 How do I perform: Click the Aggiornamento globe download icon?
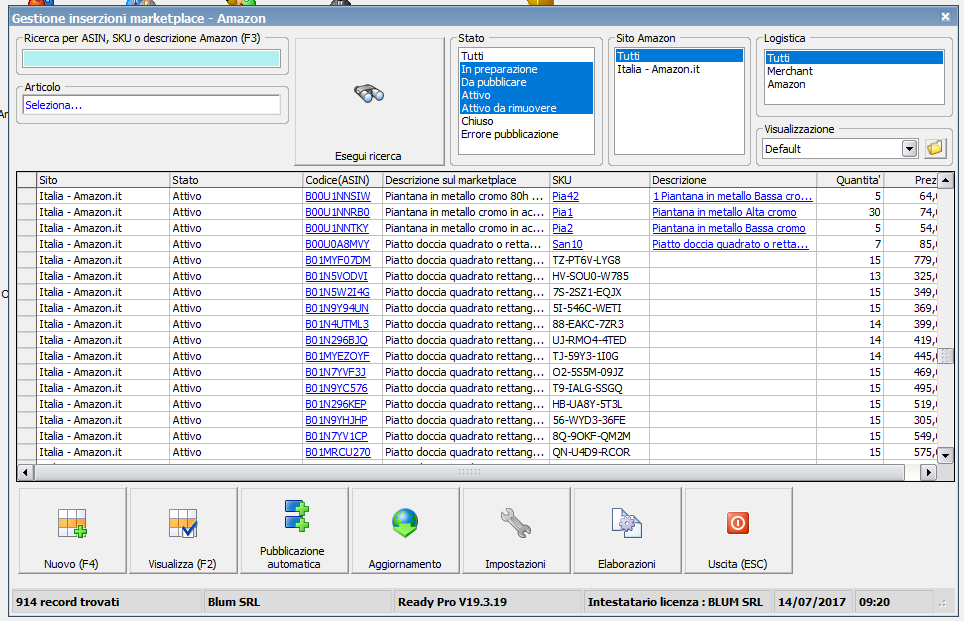[405, 523]
